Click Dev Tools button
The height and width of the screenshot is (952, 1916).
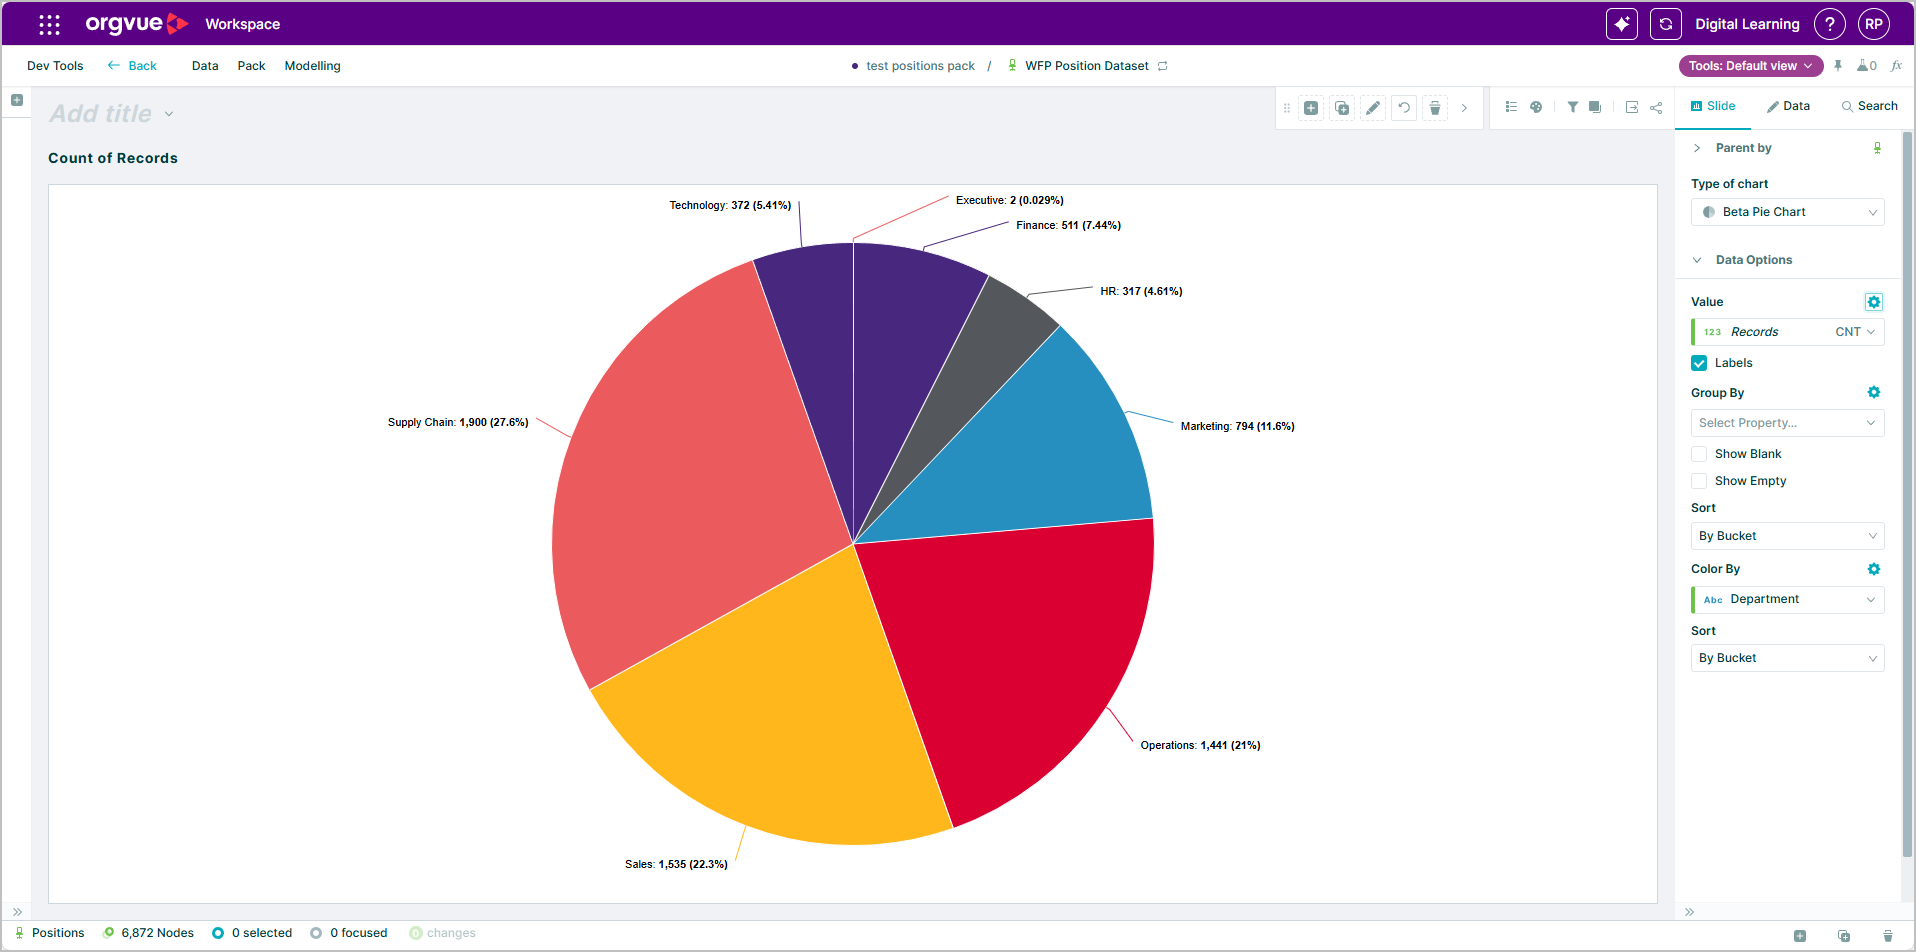coord(55,66)
